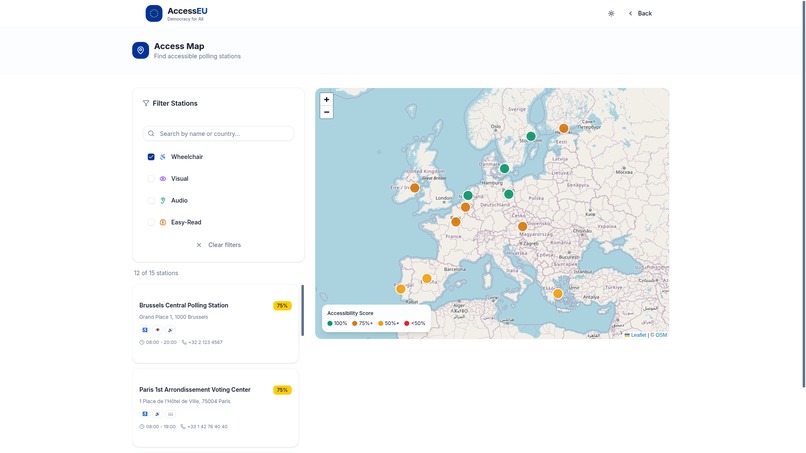Focus the Search by name or country field
Image resolution: width=806 pixels, height=453 pixels.
pyautogui.click(x=219, y=134)
